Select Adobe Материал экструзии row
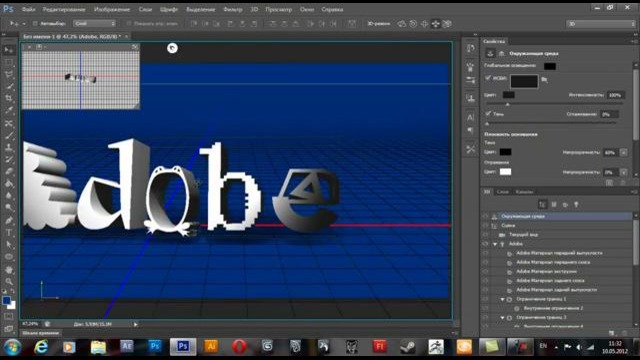640x360 pixels. (562, 271)
